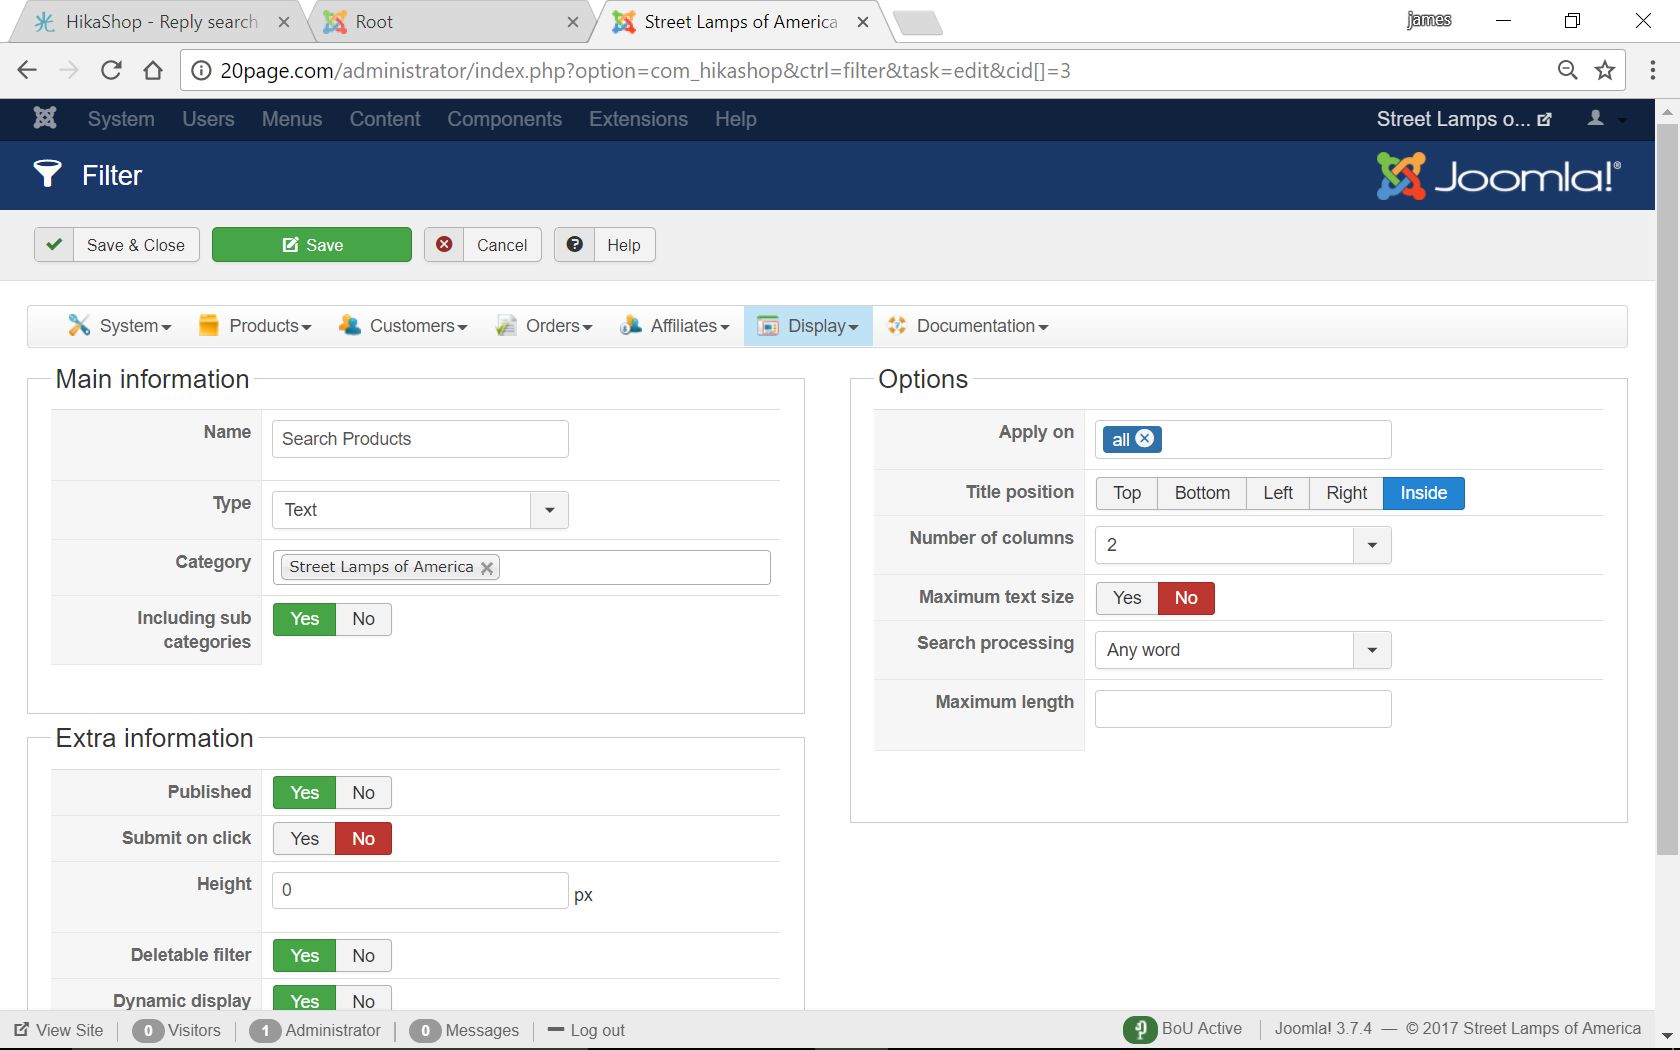Open the Content menu in admin bar

[385, 119]
